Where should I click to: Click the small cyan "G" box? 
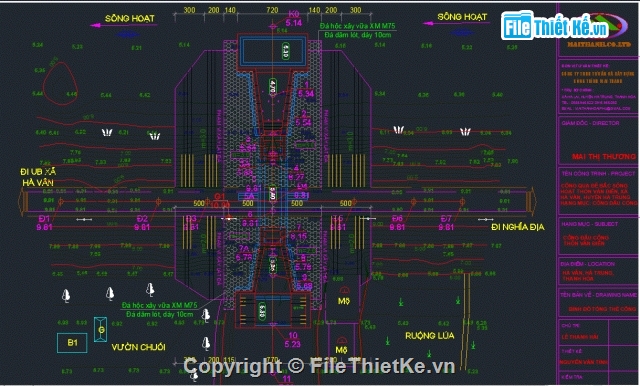pos(100,329)
